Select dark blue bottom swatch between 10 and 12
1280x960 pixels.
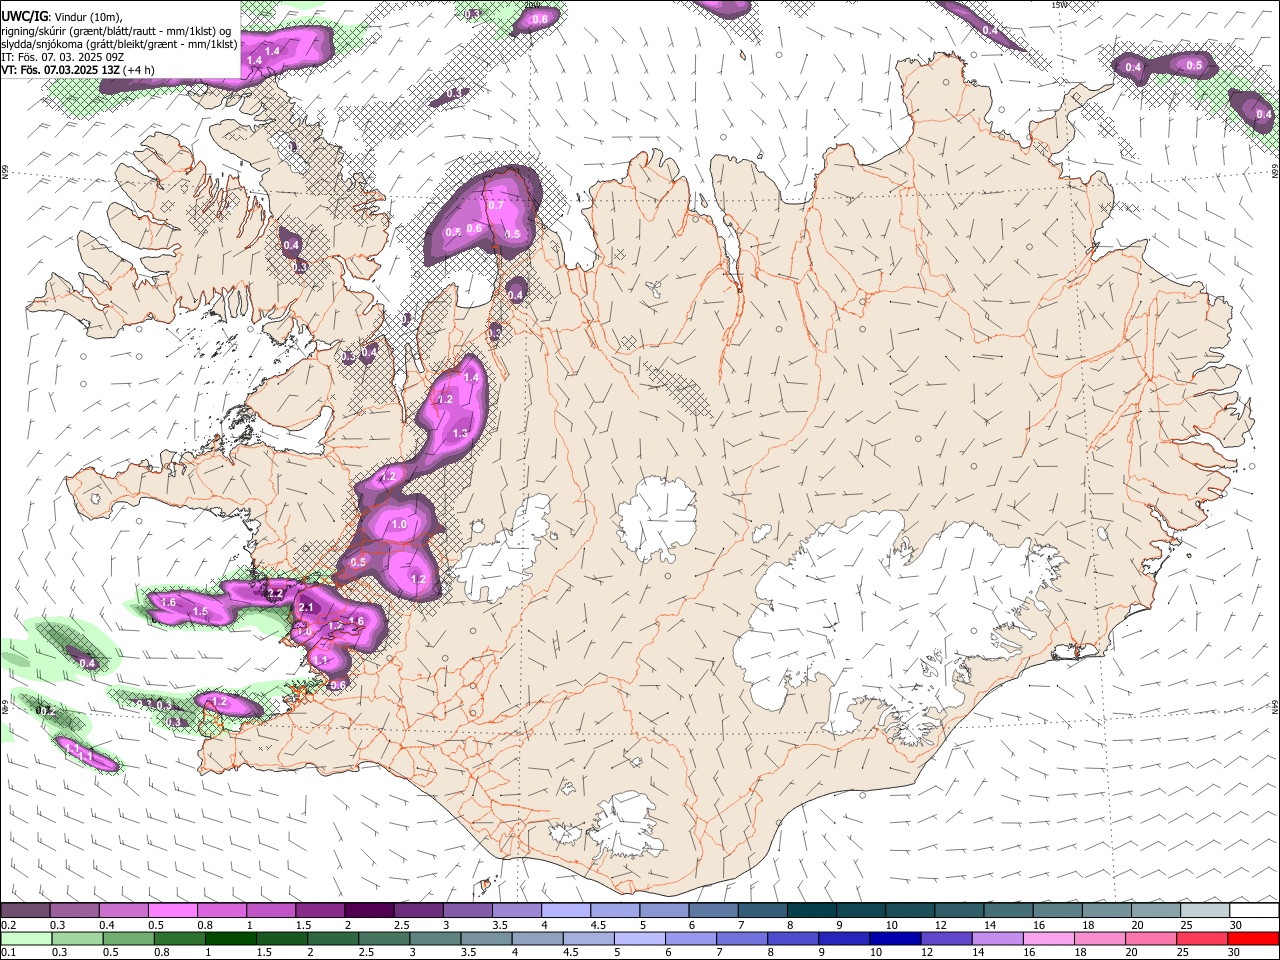point(896,938)
